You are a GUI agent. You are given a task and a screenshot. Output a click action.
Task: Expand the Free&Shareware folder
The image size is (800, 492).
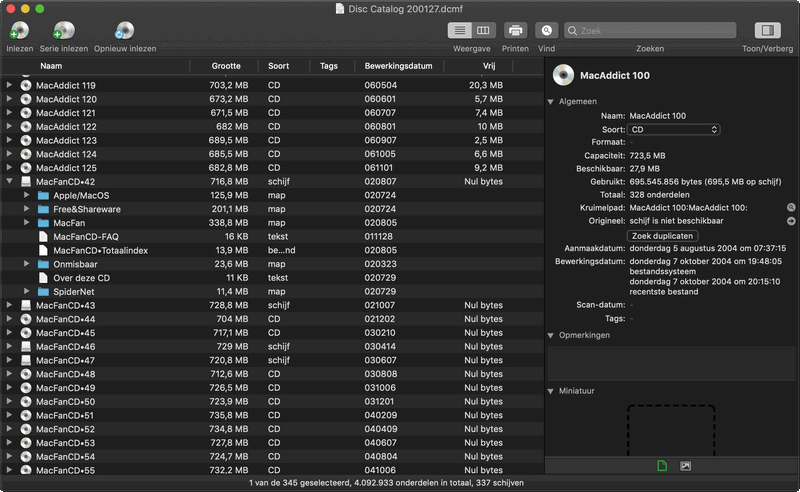coord(27,209)
